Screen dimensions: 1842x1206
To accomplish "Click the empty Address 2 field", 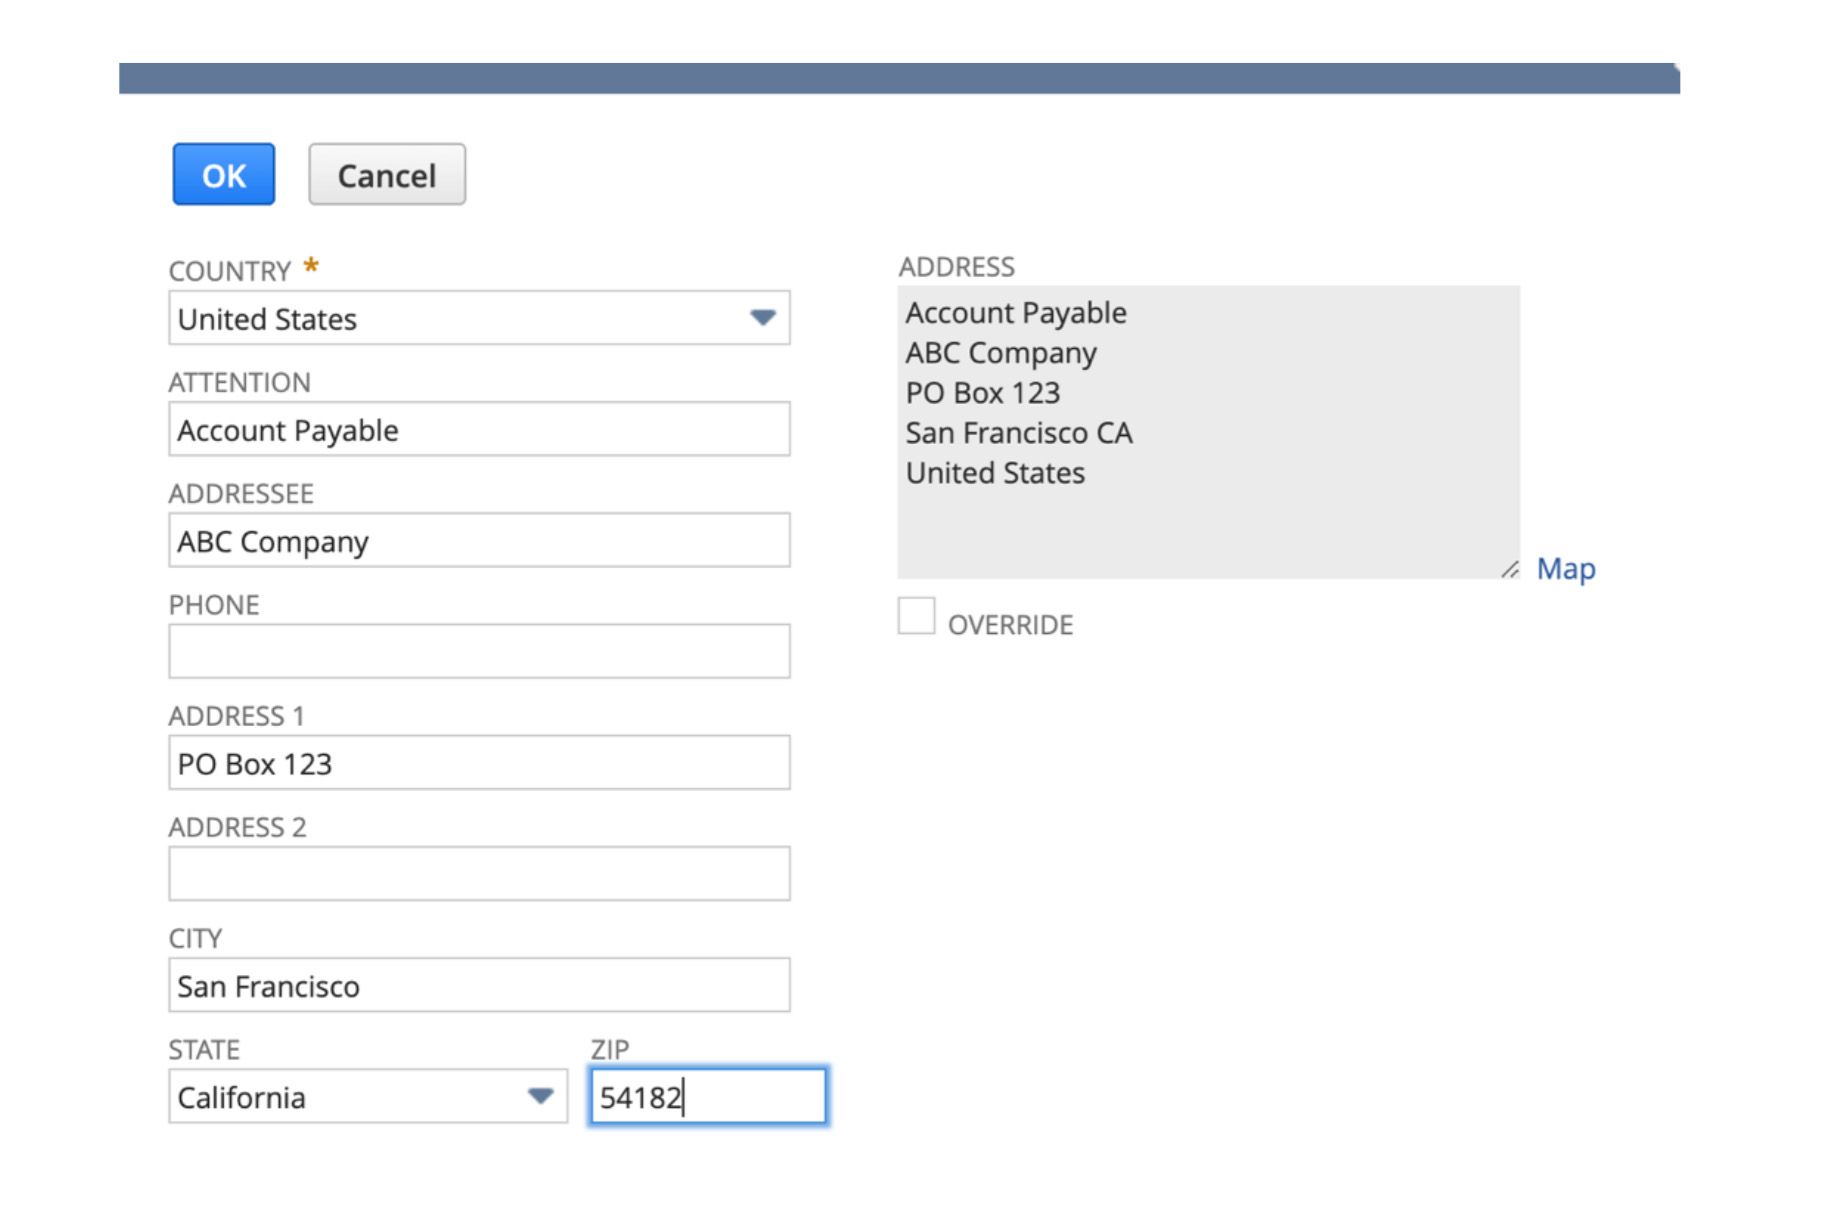I will pos(480,873).
